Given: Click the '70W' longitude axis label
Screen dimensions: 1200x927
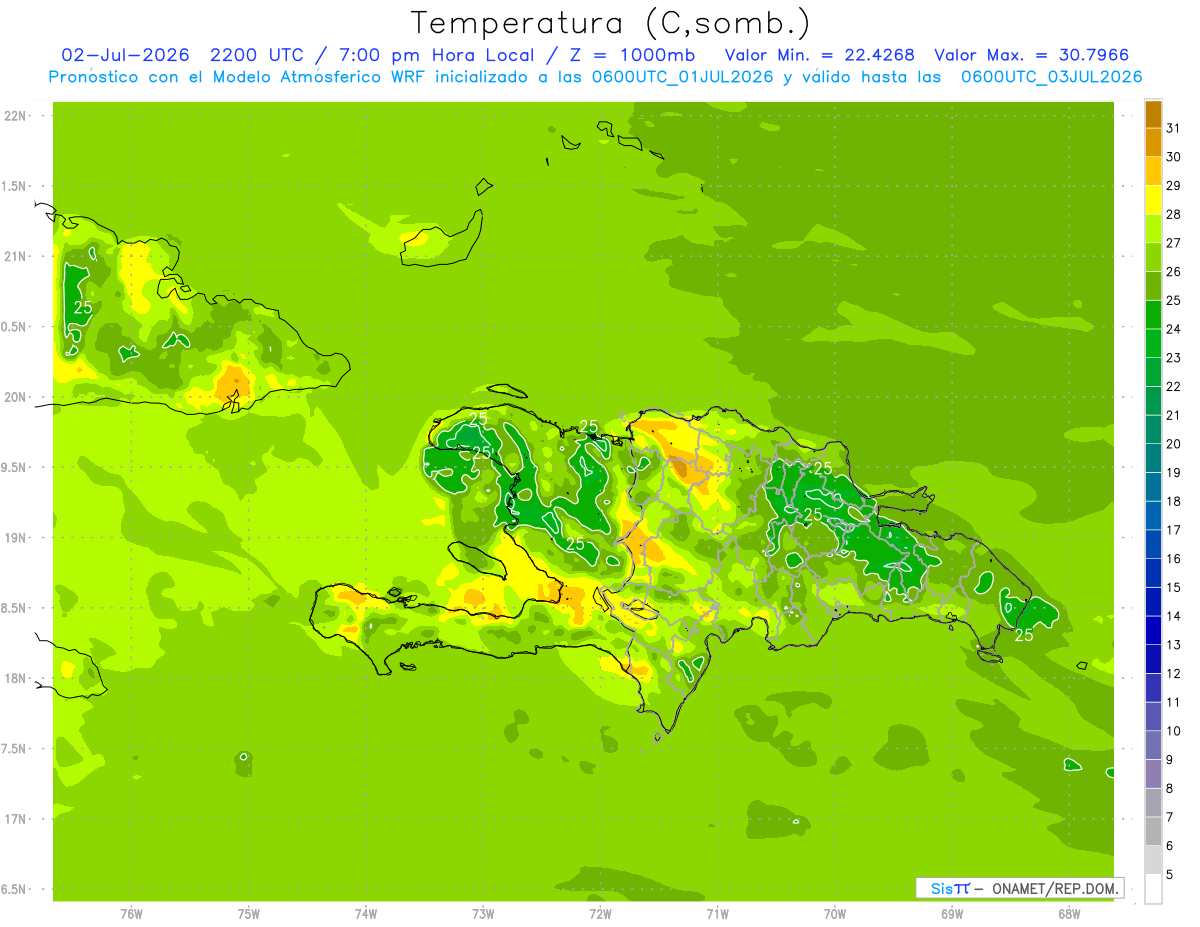Looking at the screenshot, I should (835, 913).
